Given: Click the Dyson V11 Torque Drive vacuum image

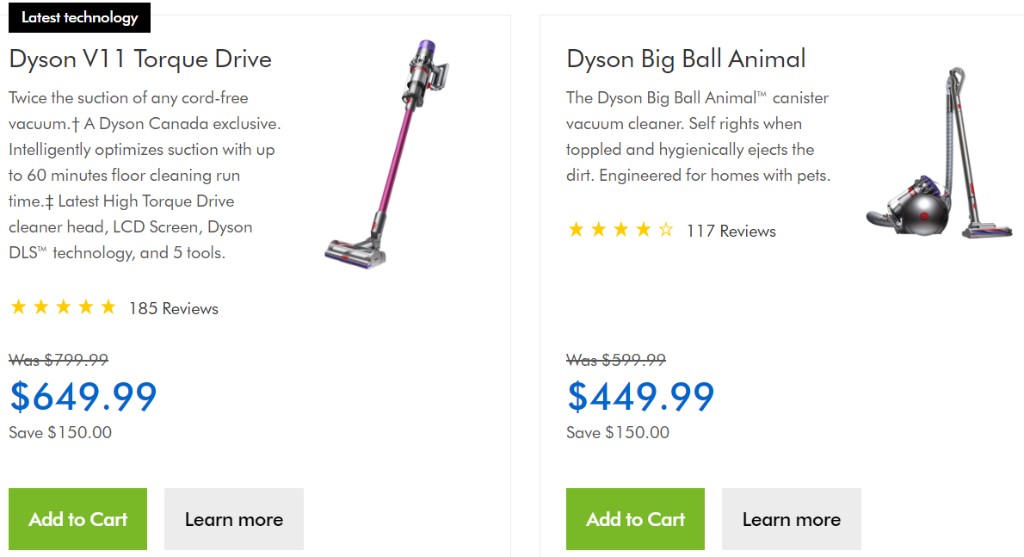Looking at the screenshot, I should pyautogui.click(x=385, y=152).
